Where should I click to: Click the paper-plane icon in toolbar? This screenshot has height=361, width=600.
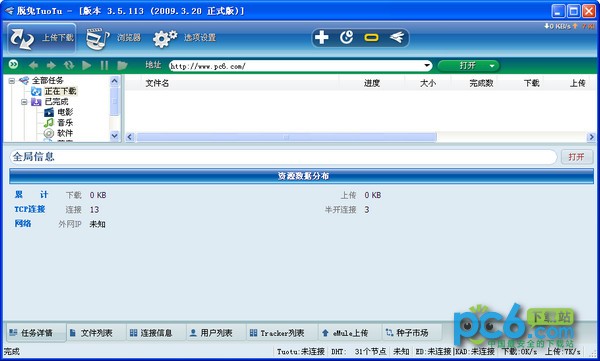tap(397, 38)
